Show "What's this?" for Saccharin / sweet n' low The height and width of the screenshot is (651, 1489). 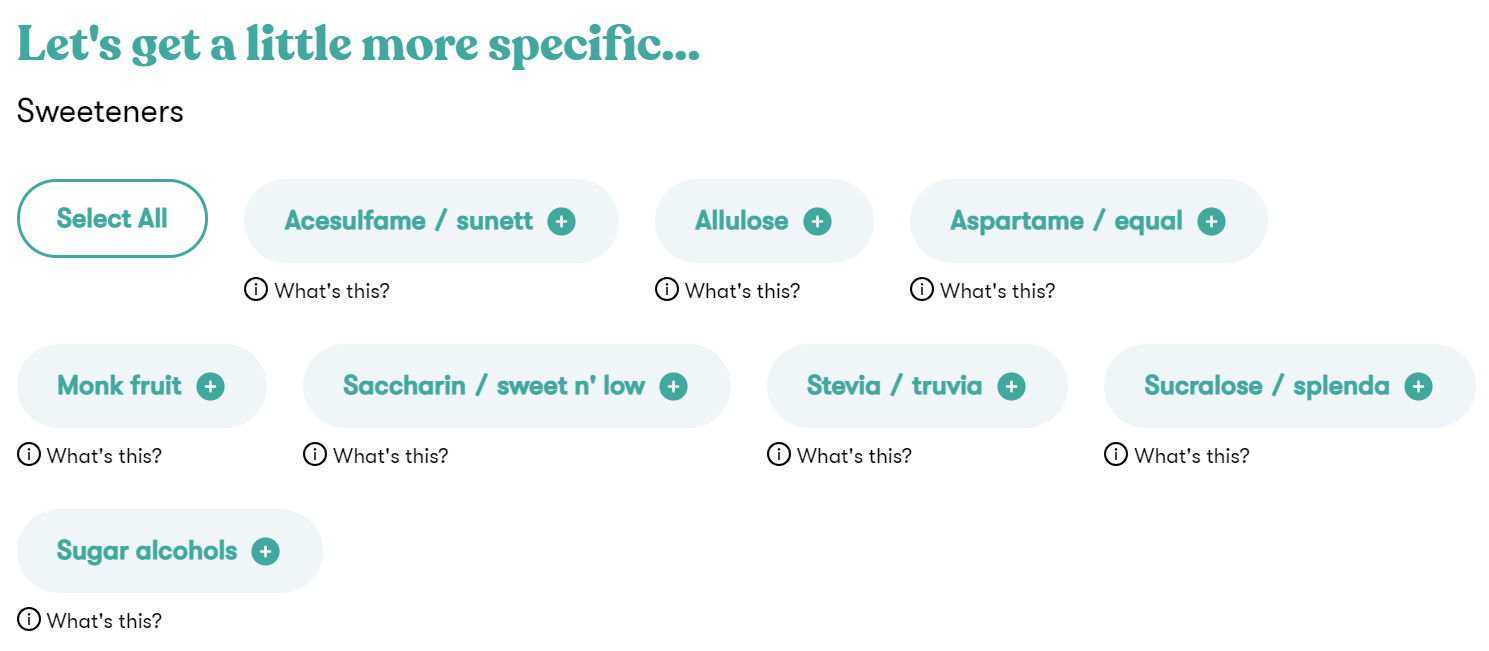(x=376, y=455)
